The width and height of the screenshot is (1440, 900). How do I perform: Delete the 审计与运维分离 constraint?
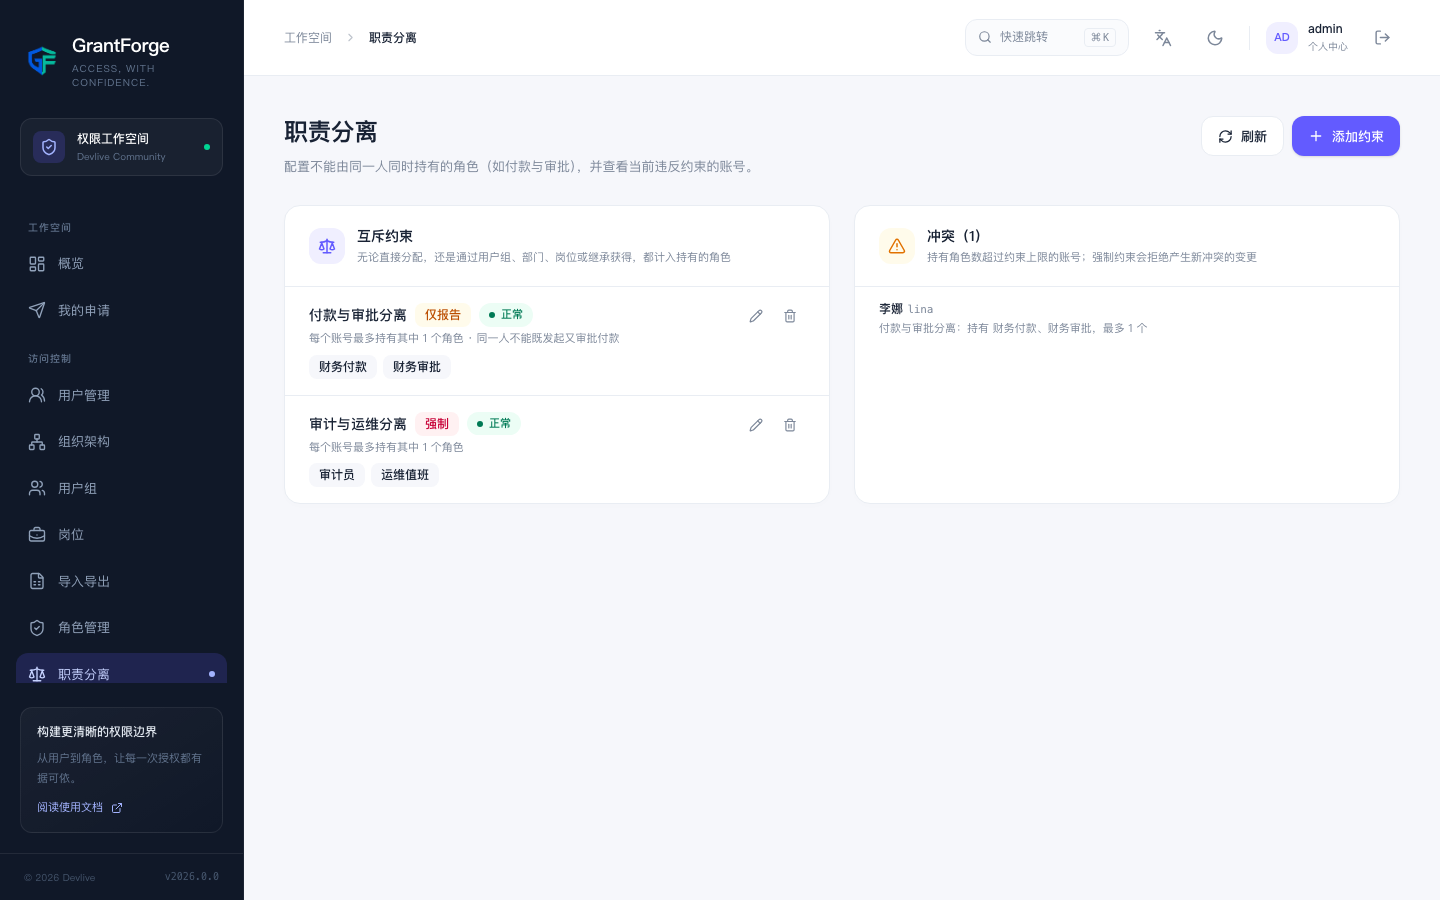pos(790,425)
